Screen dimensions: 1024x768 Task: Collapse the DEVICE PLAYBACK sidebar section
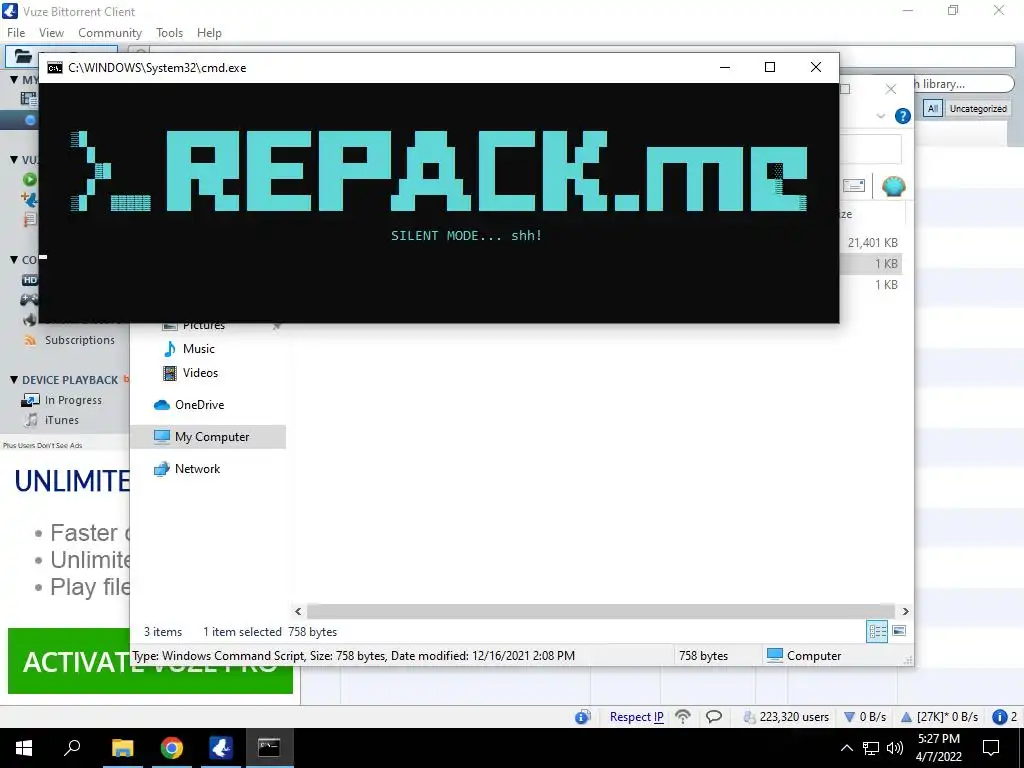[x=14, y=379]
